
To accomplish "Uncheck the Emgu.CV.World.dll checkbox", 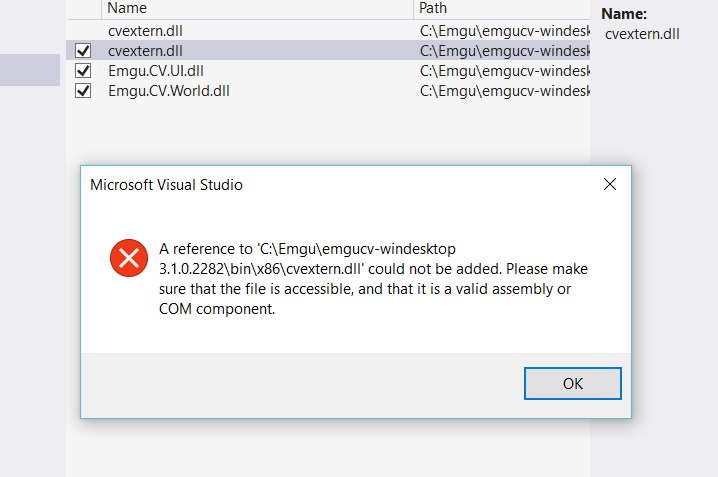I will pos(83,91).
